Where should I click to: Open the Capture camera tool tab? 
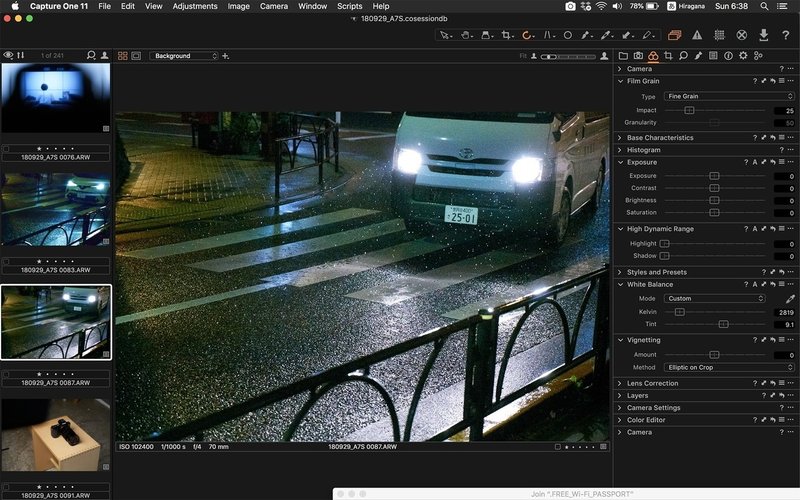tap(638, 56)
